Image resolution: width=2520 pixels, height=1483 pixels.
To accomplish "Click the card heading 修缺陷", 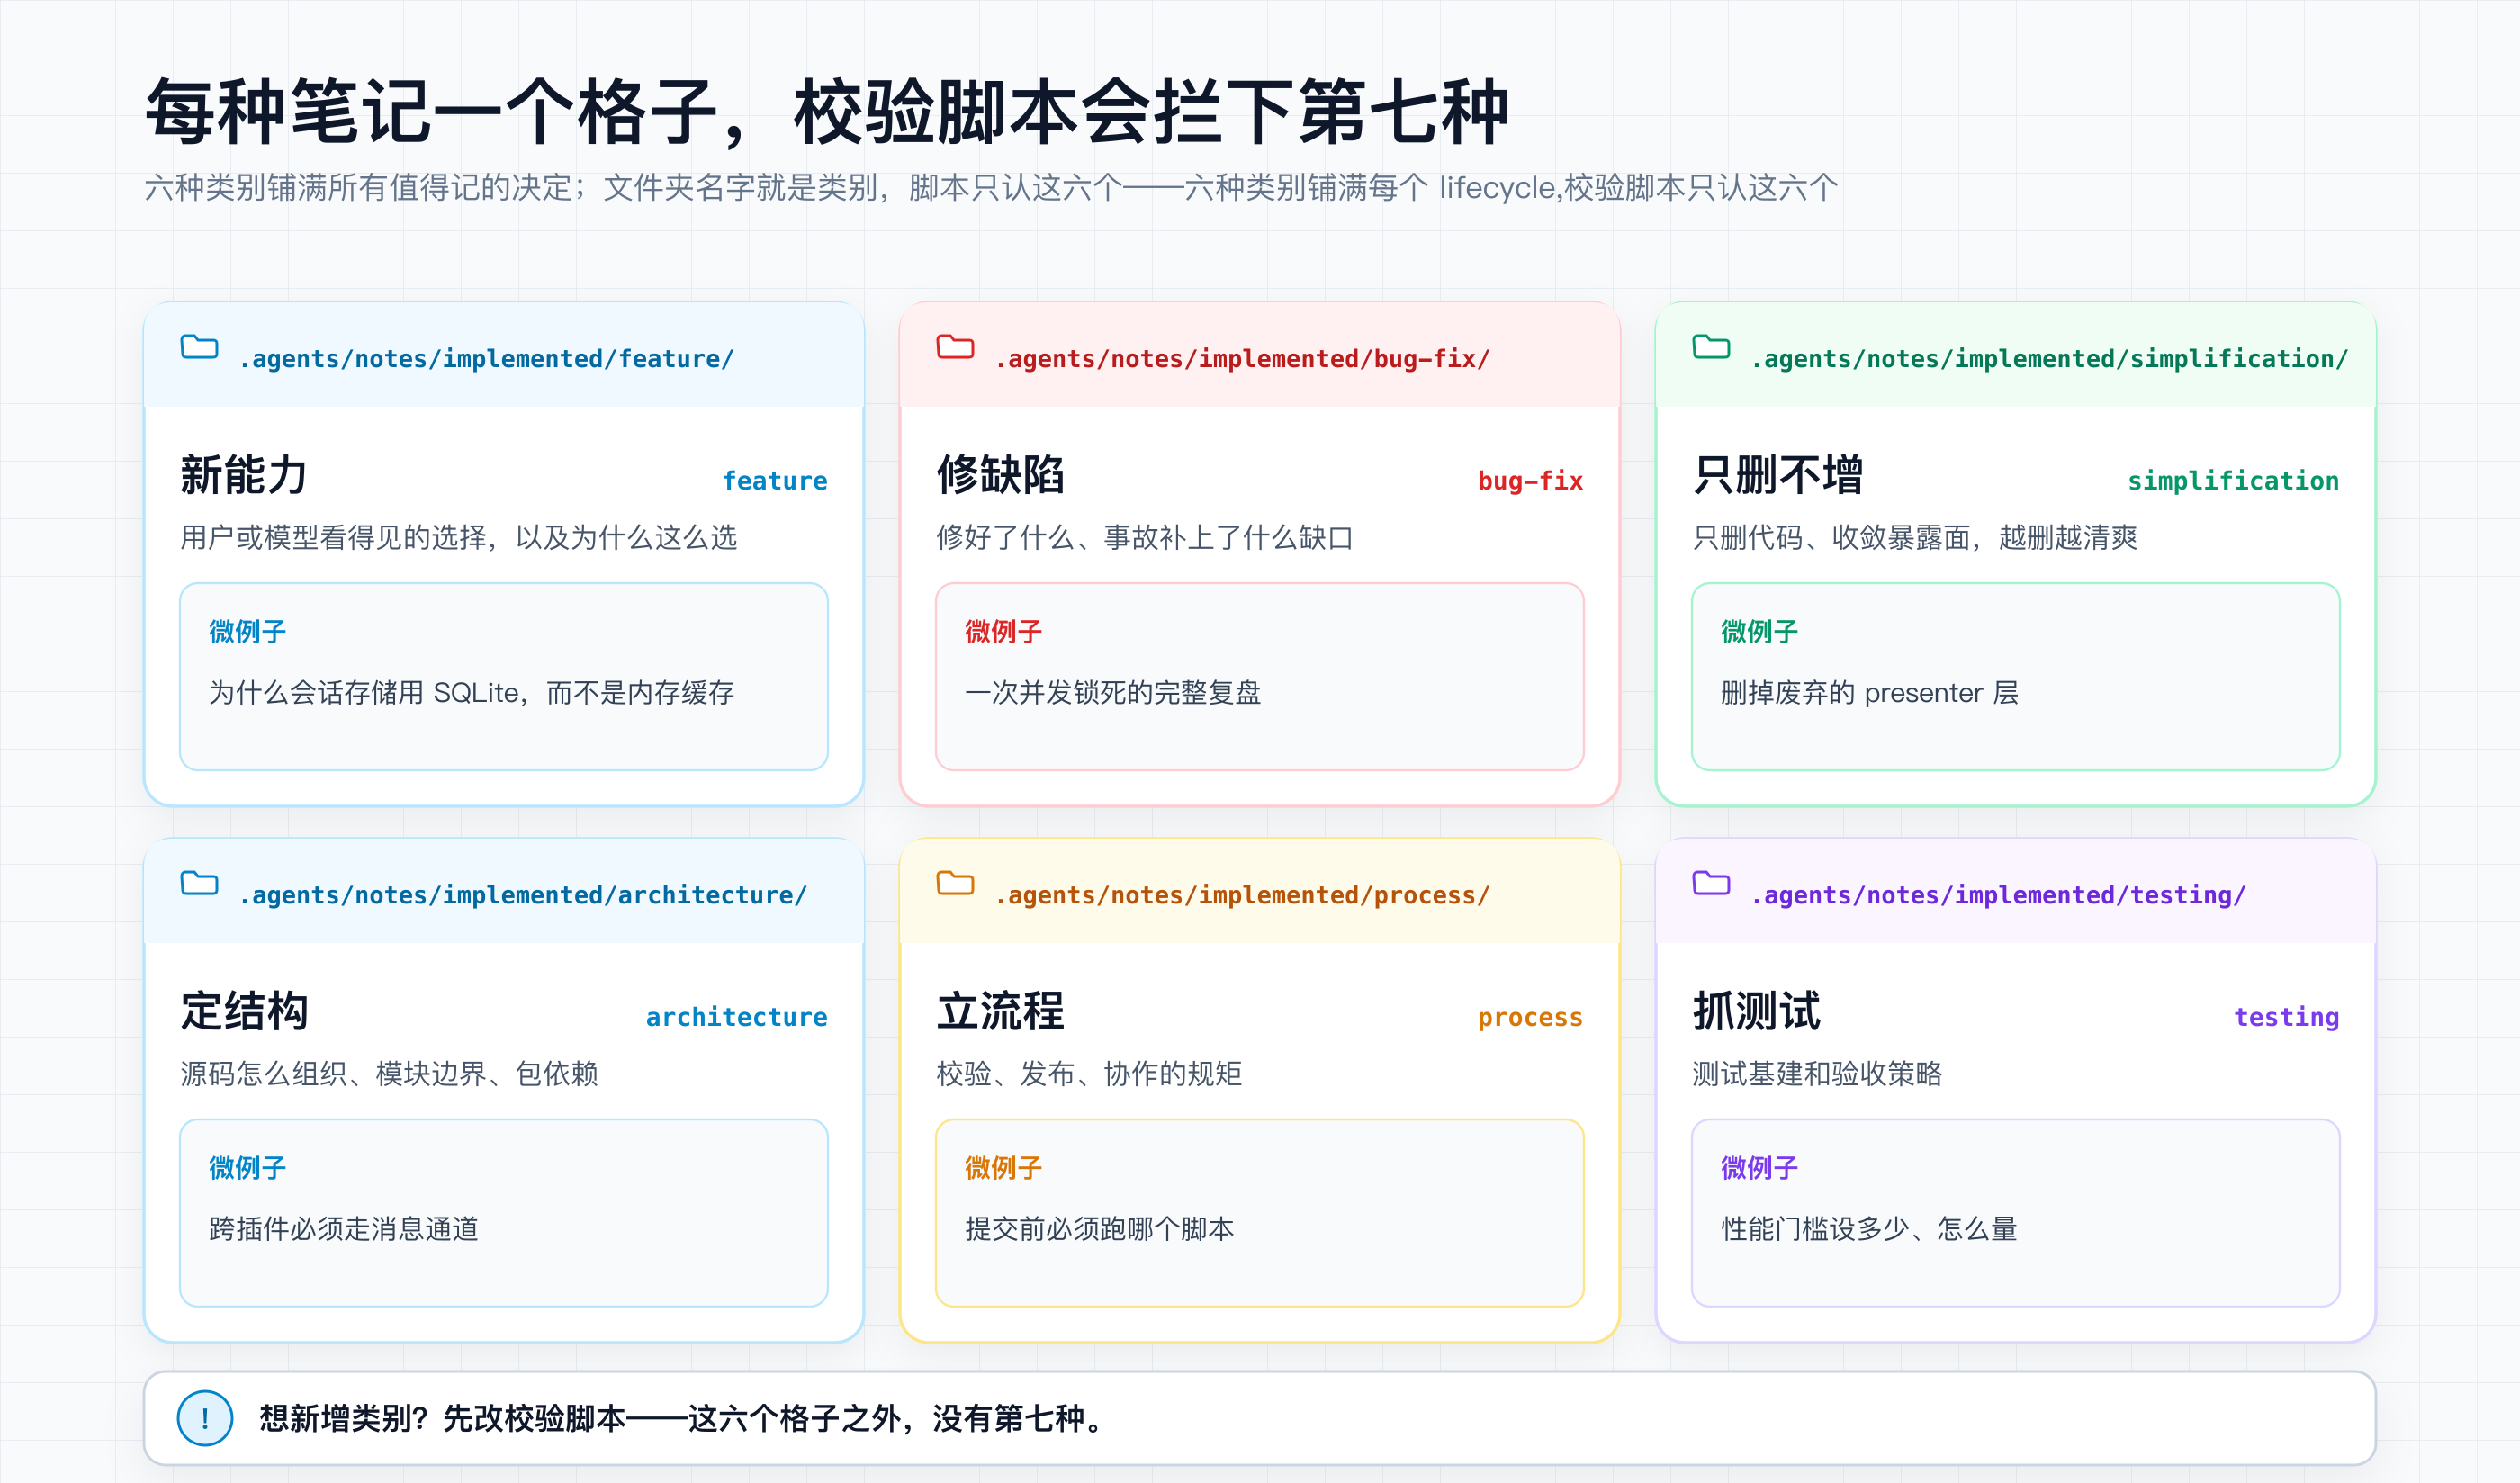I will tap(1000, 475).
